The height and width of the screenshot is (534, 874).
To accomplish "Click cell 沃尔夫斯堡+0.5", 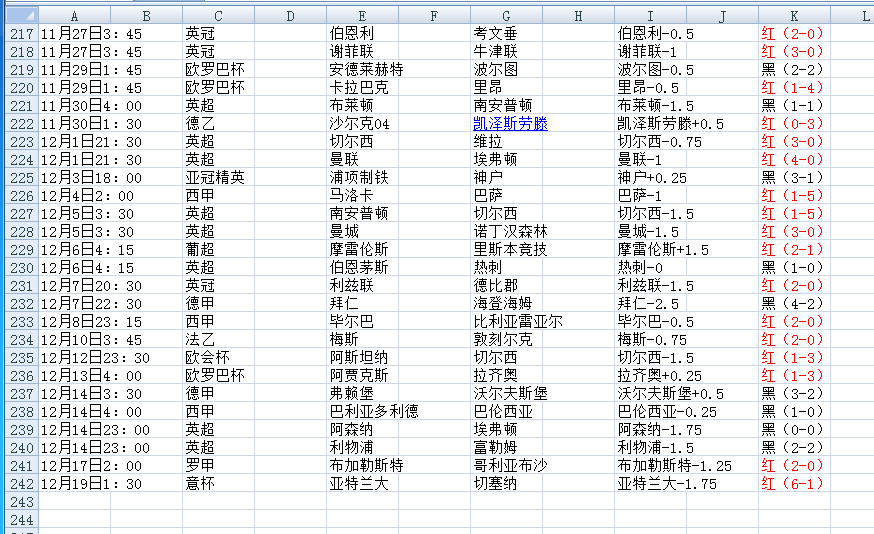I will click(671, 394).
